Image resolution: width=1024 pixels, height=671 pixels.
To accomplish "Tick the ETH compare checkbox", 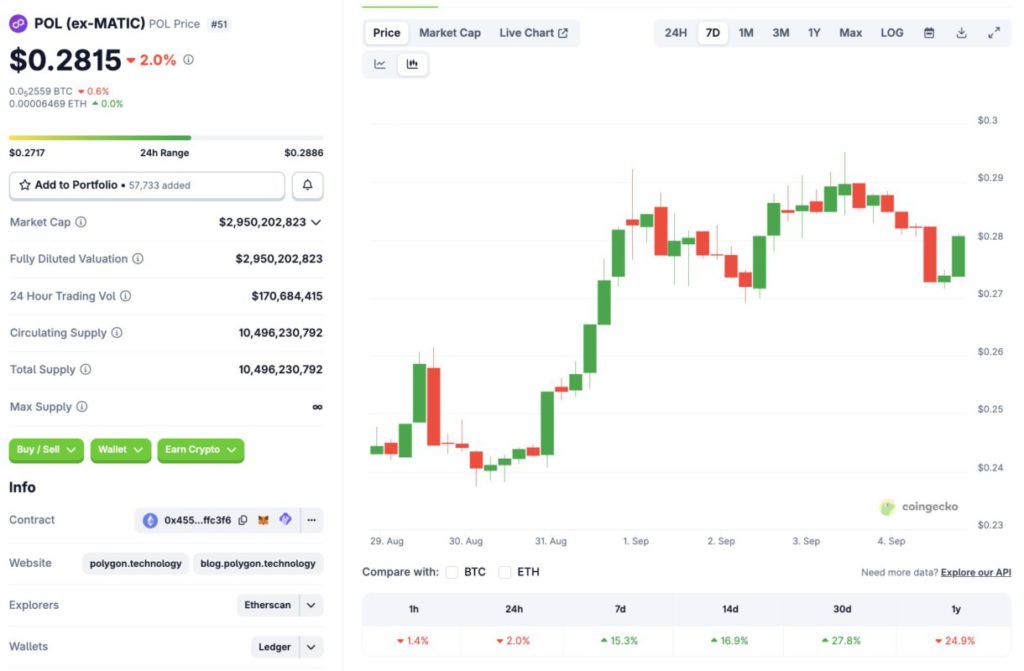I will [x=505, y=572].
